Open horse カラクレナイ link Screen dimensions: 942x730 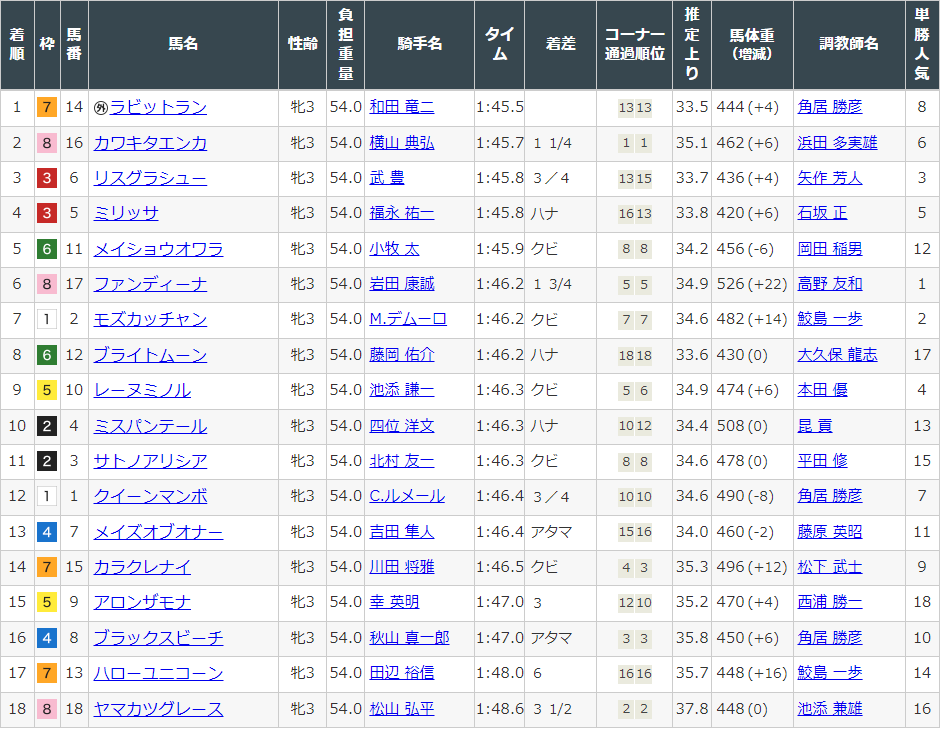coord(142,567)
